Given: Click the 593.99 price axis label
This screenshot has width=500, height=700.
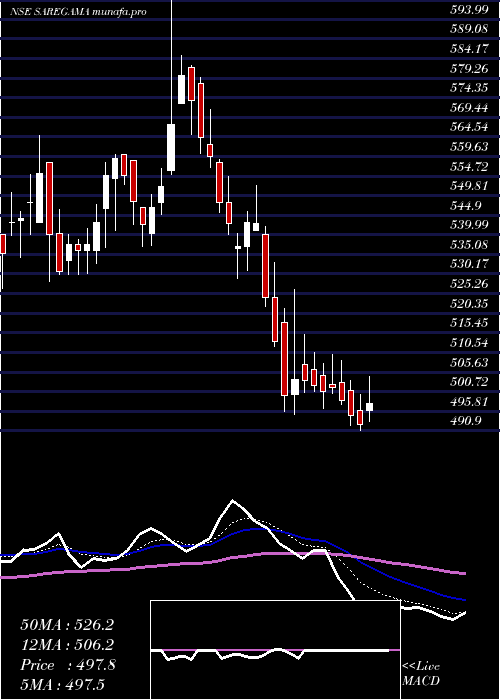Looking at the screenshot, I should pos(469,11).
